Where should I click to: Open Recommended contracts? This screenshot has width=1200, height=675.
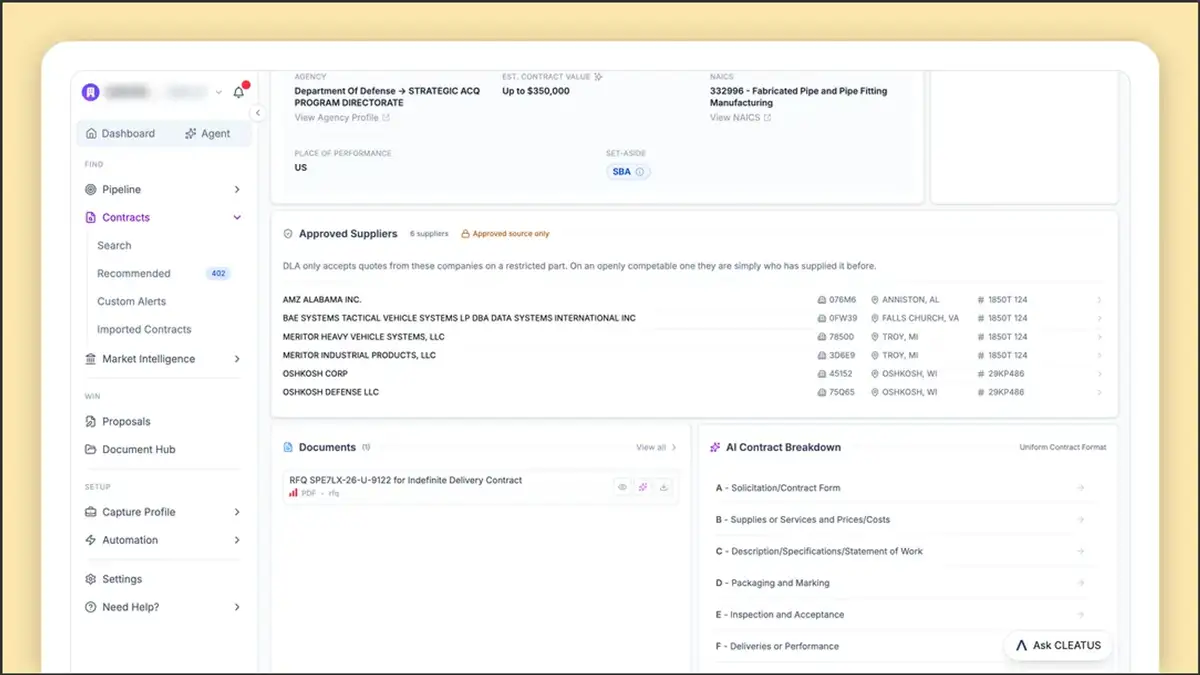pos(134,273)
